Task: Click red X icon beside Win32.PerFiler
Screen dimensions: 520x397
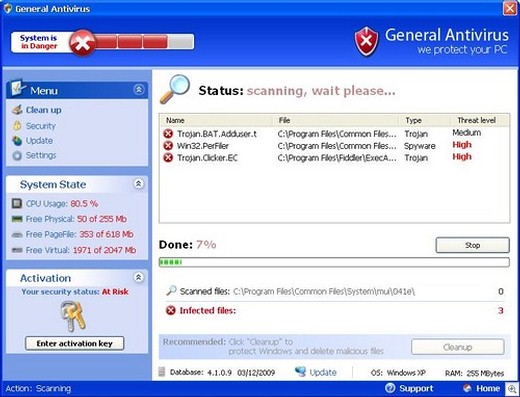Action: point(168,146)
